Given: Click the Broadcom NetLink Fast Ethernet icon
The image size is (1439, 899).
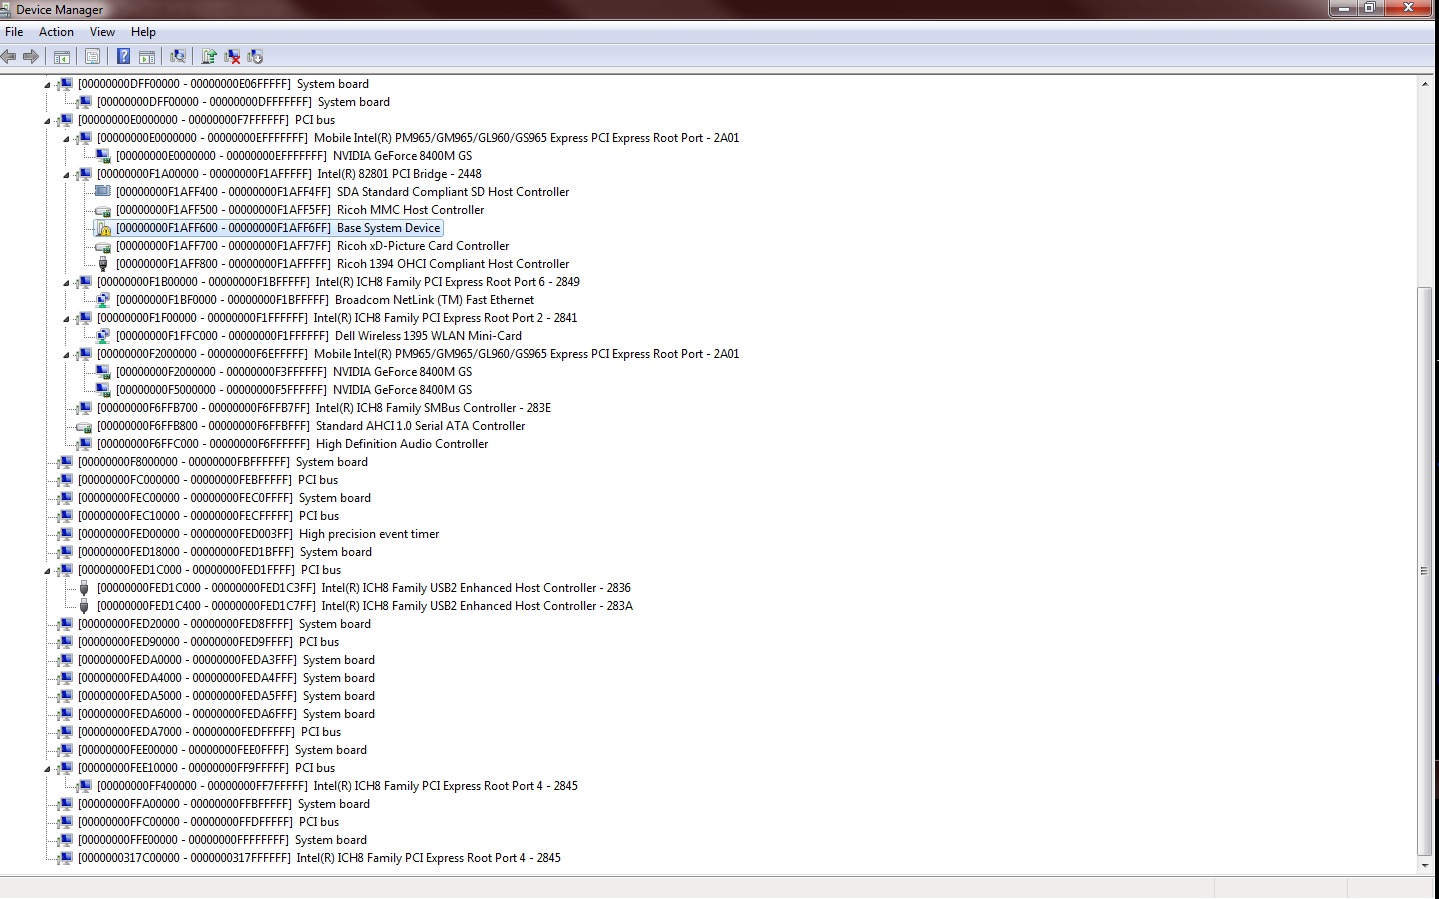Looking at the screenshot, I should pyautogui.click(x=103, y=300).
